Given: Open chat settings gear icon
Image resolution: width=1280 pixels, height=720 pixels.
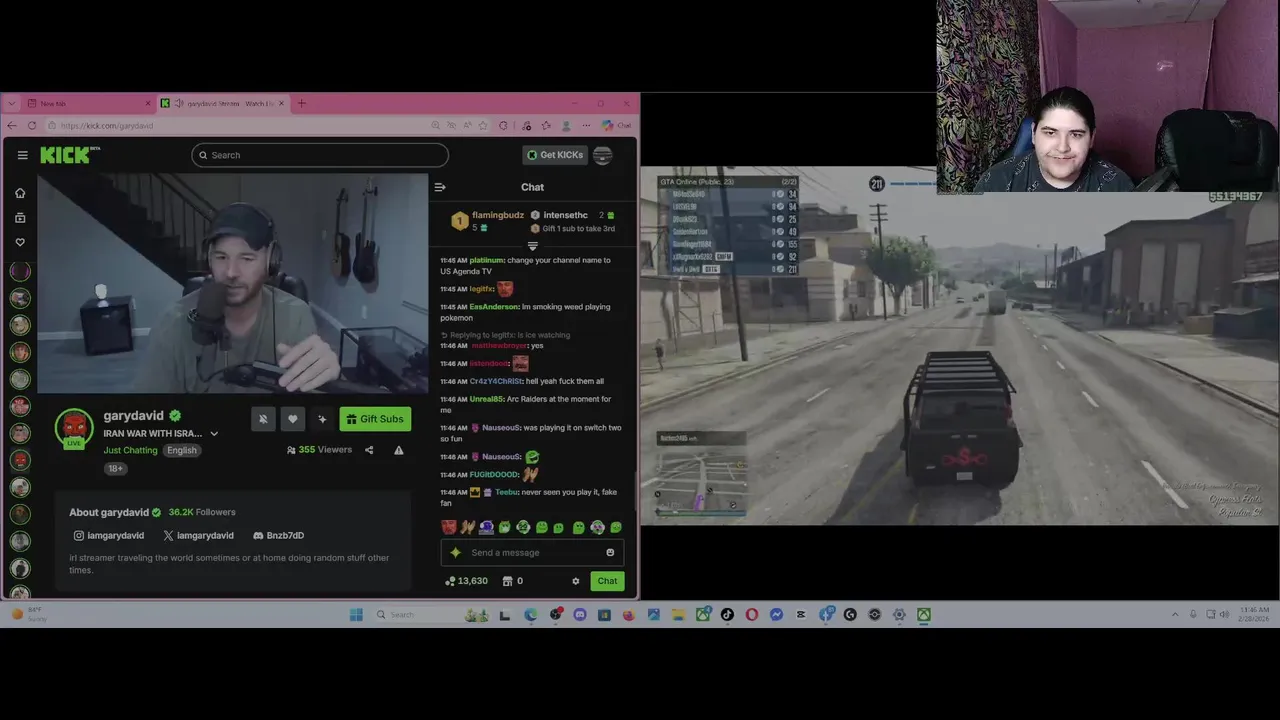Looking at the screenshot, I should pos(575,581).
